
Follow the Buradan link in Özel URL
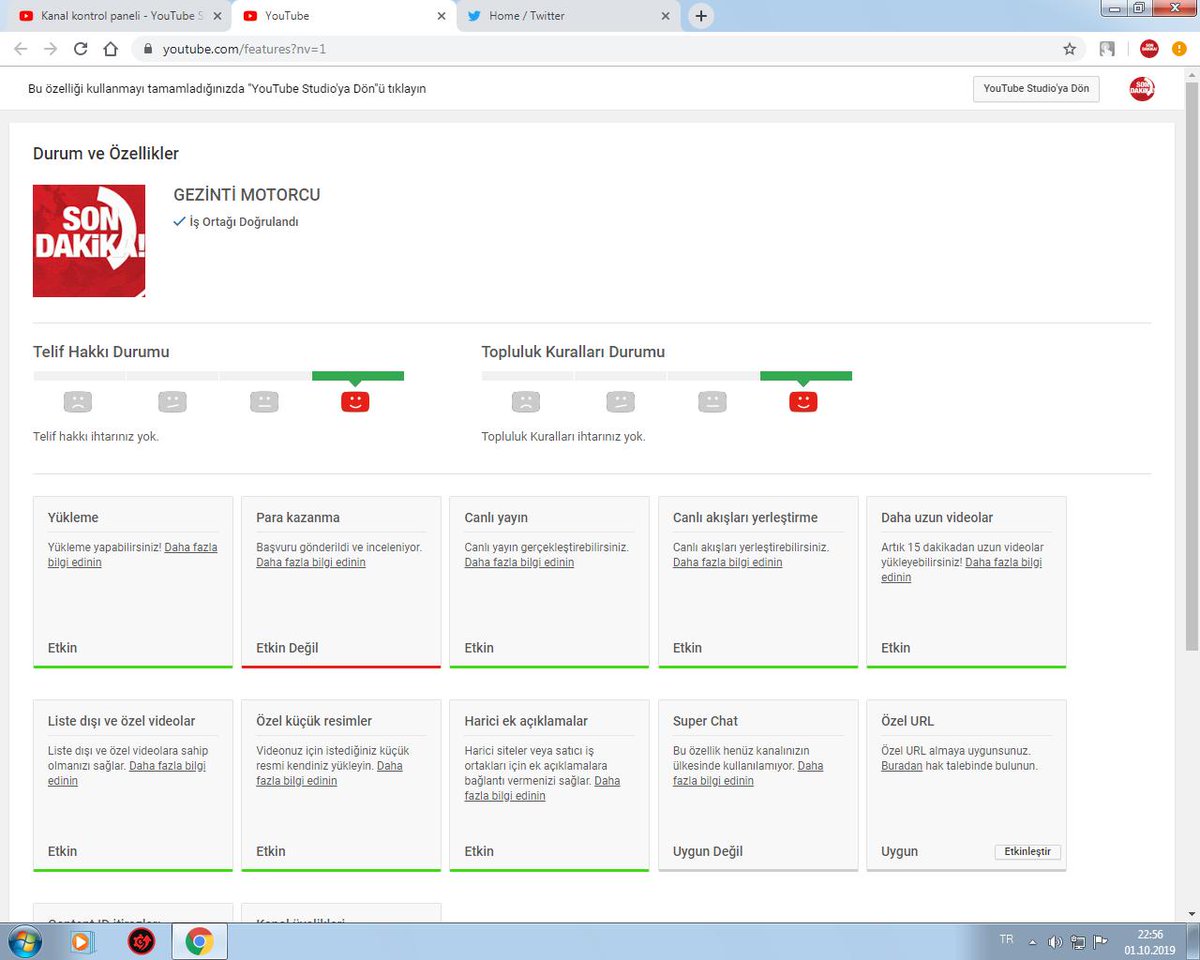pos(901,766)
